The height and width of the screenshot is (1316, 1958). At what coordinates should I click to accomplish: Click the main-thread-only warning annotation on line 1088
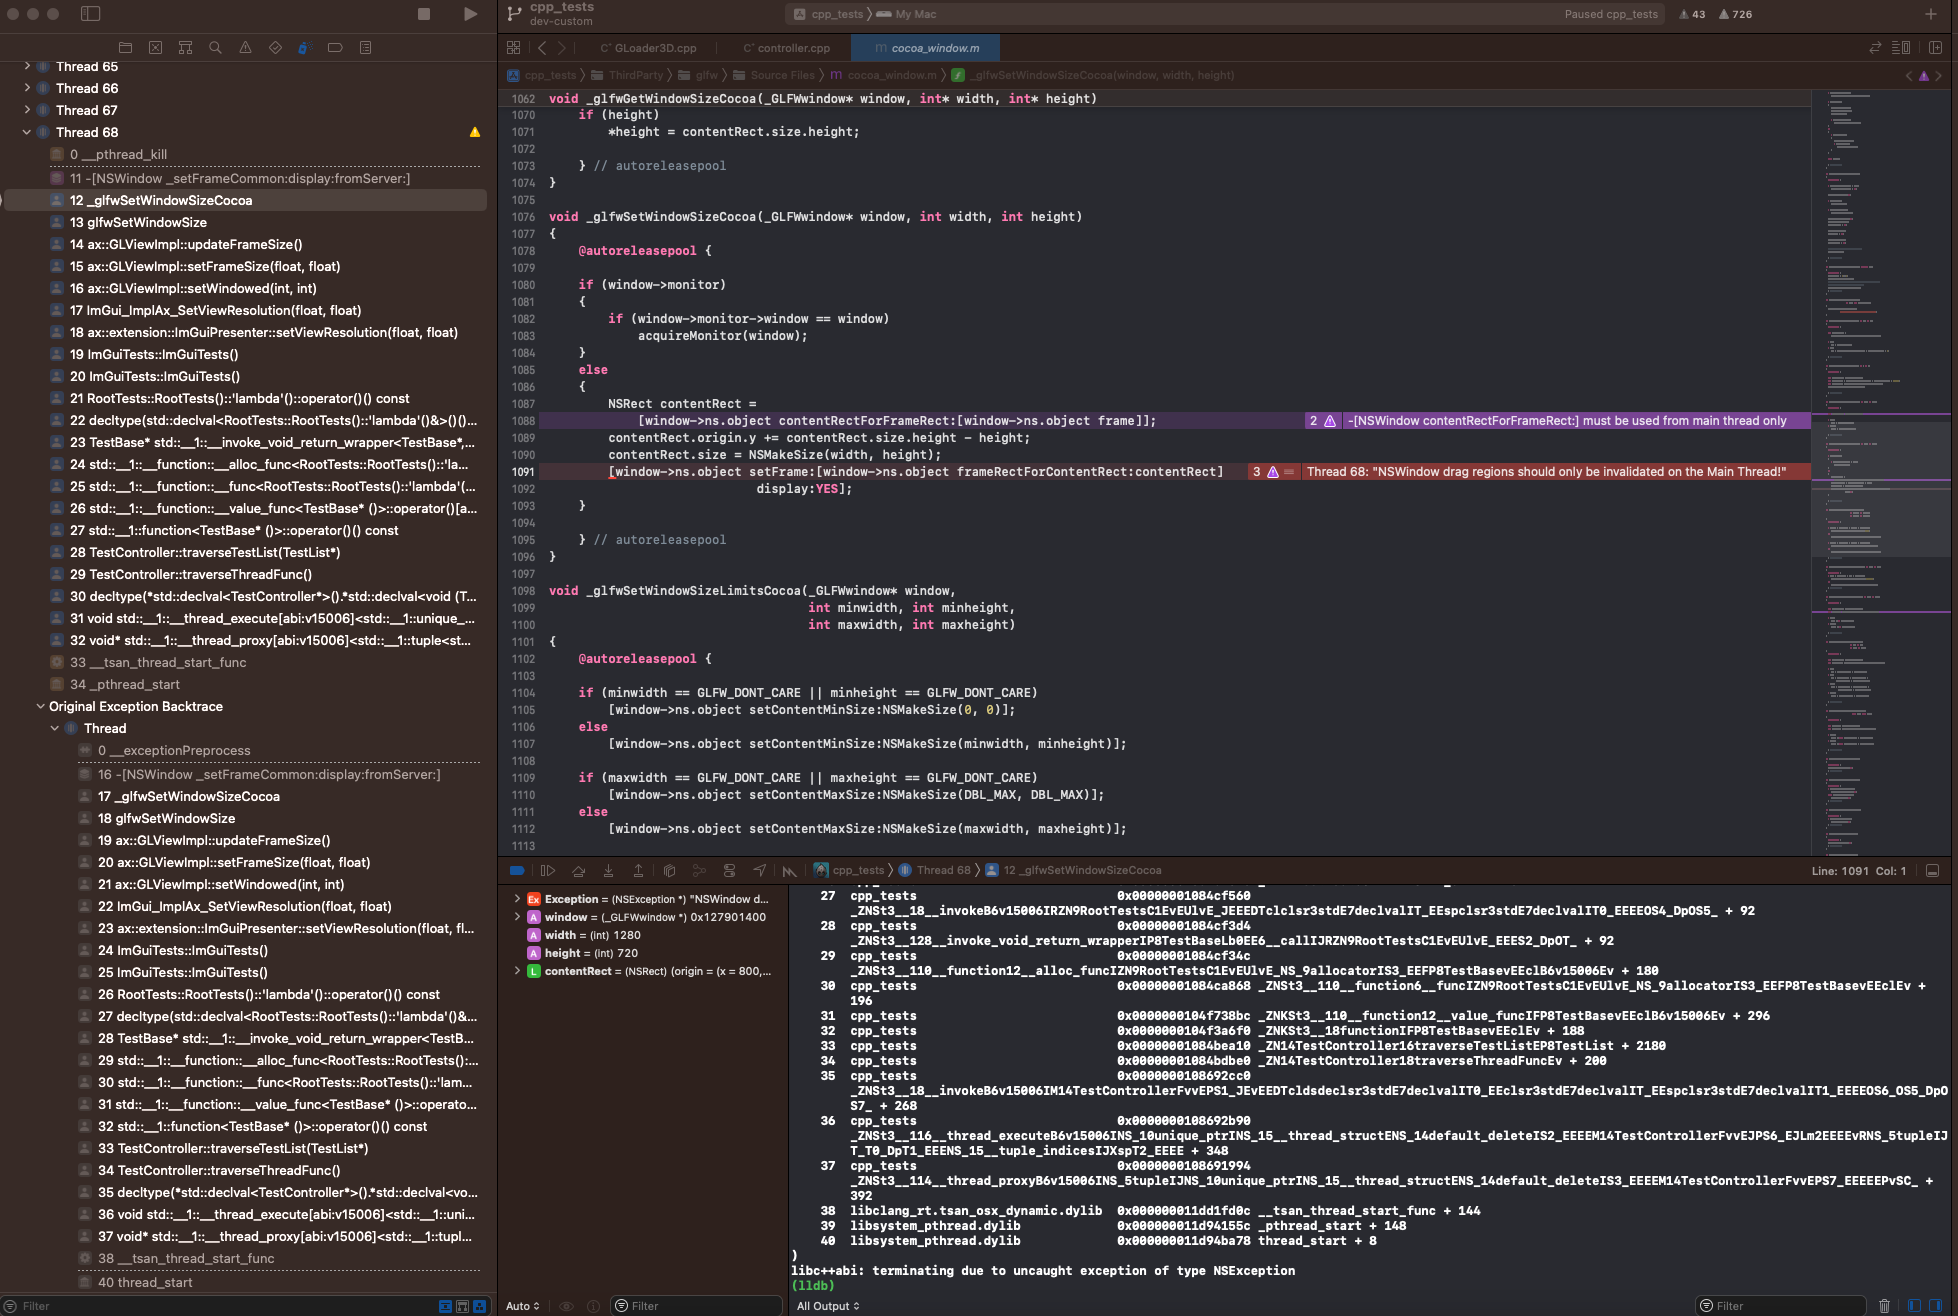[1566, 421]
